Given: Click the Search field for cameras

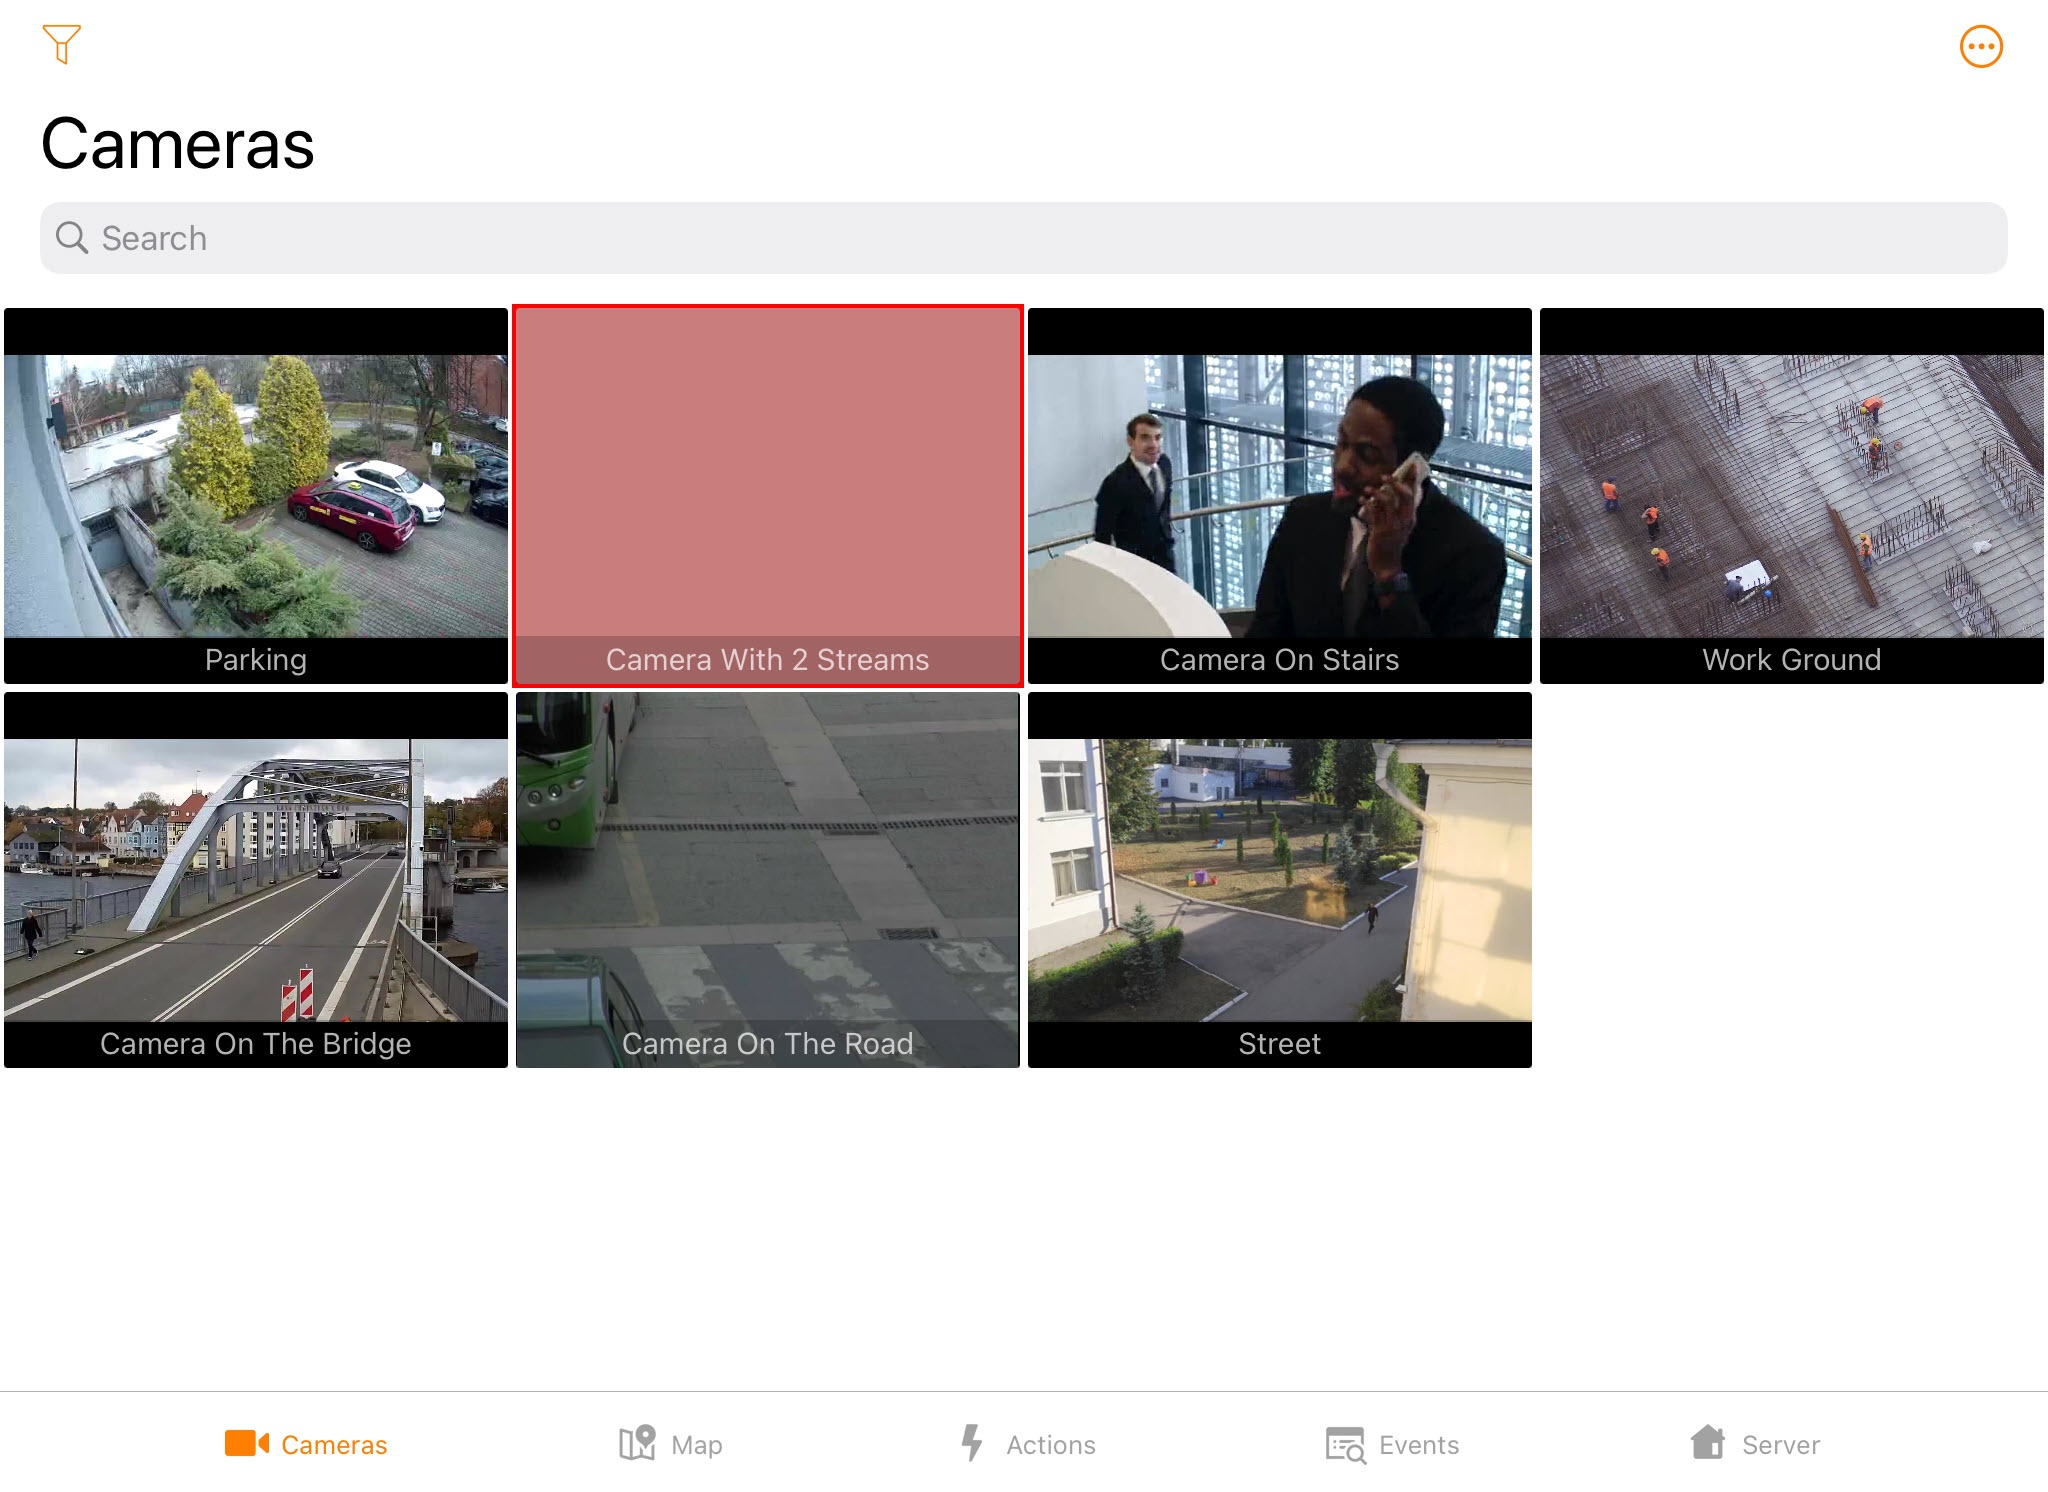Looking at the screenshot, I should tap(1022, 238).
